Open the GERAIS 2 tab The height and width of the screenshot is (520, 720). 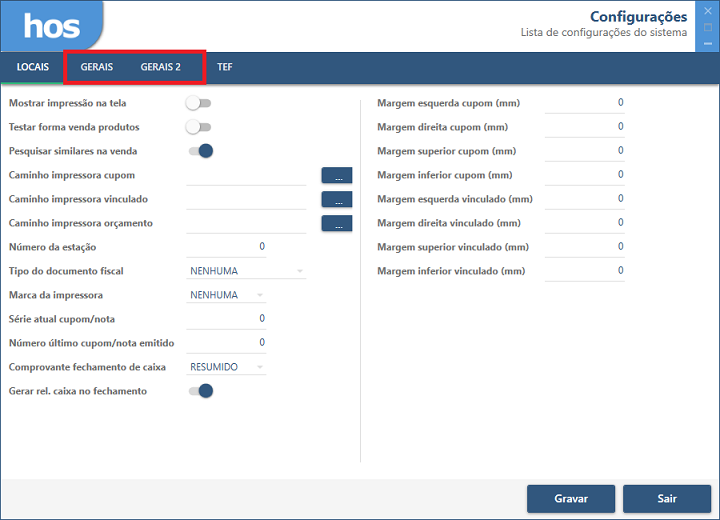160,67
